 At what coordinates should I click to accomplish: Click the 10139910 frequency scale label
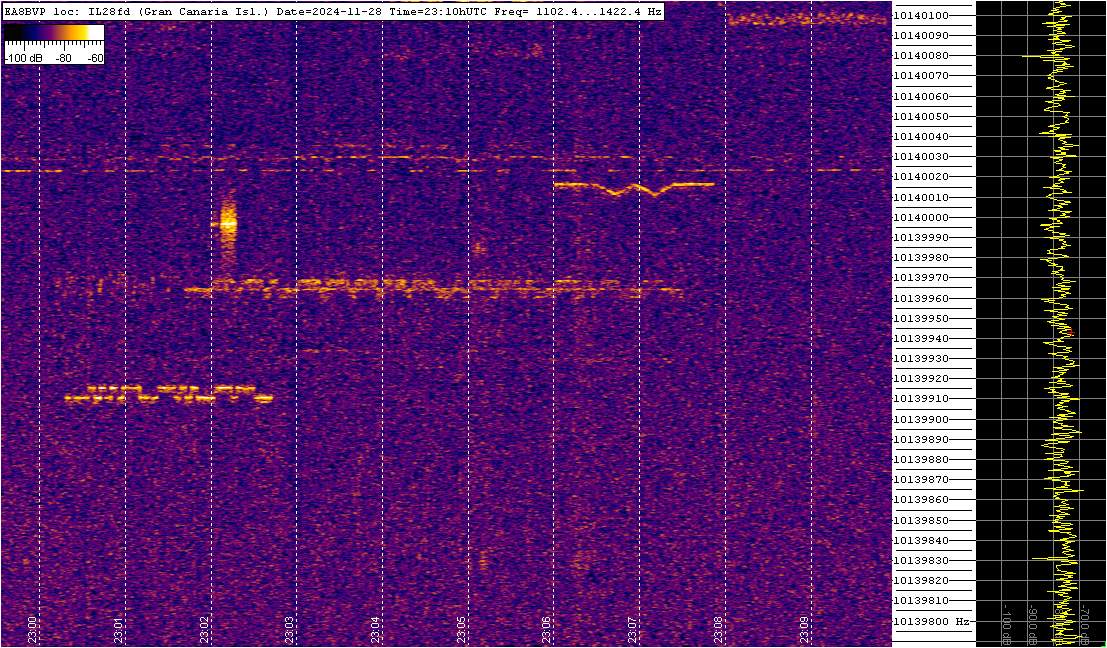pyautogui.click(x=921, y=399)
